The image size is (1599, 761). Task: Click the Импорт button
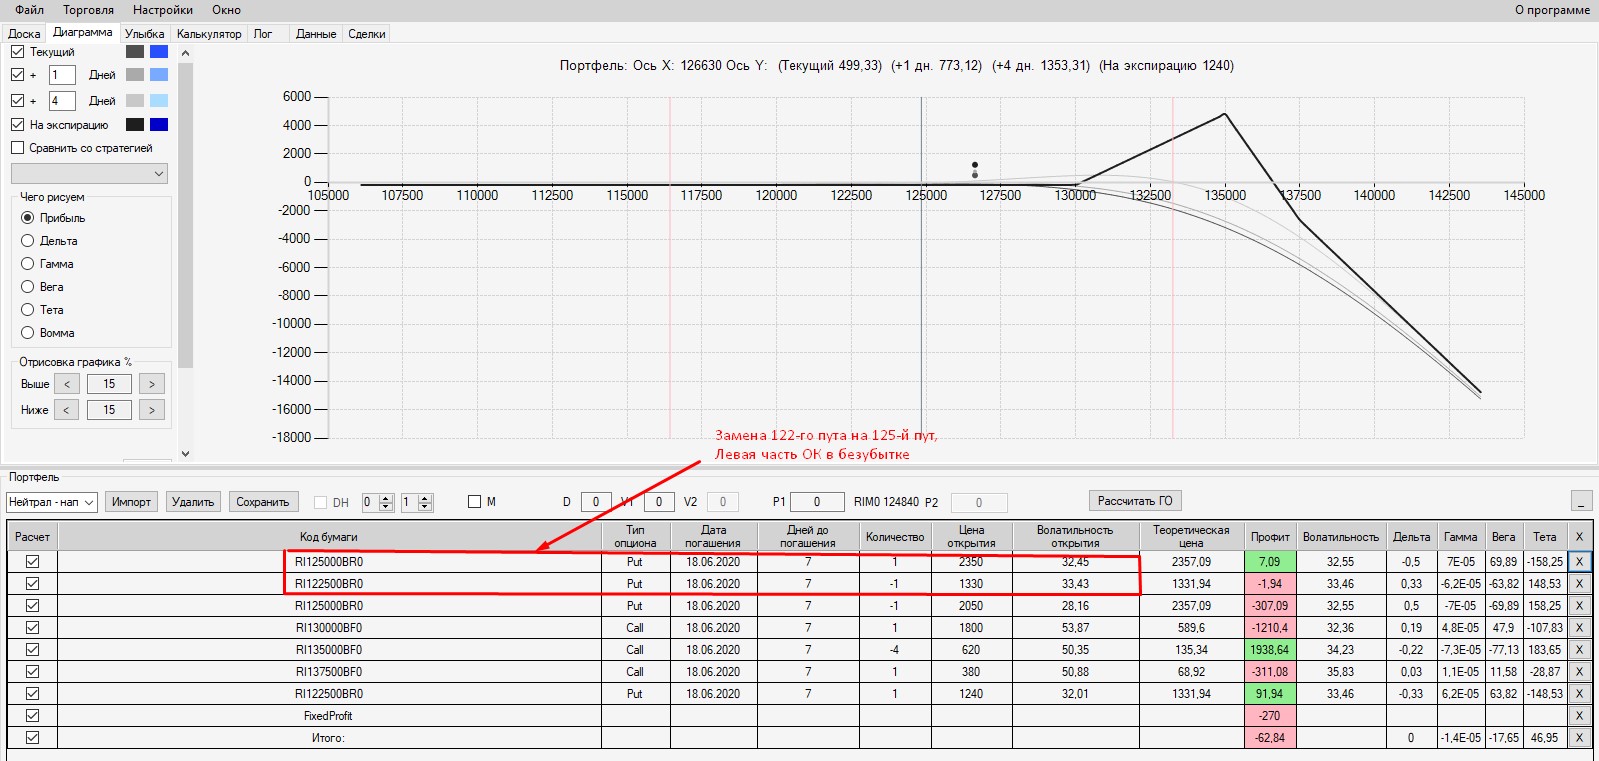[x=131, y=502]
